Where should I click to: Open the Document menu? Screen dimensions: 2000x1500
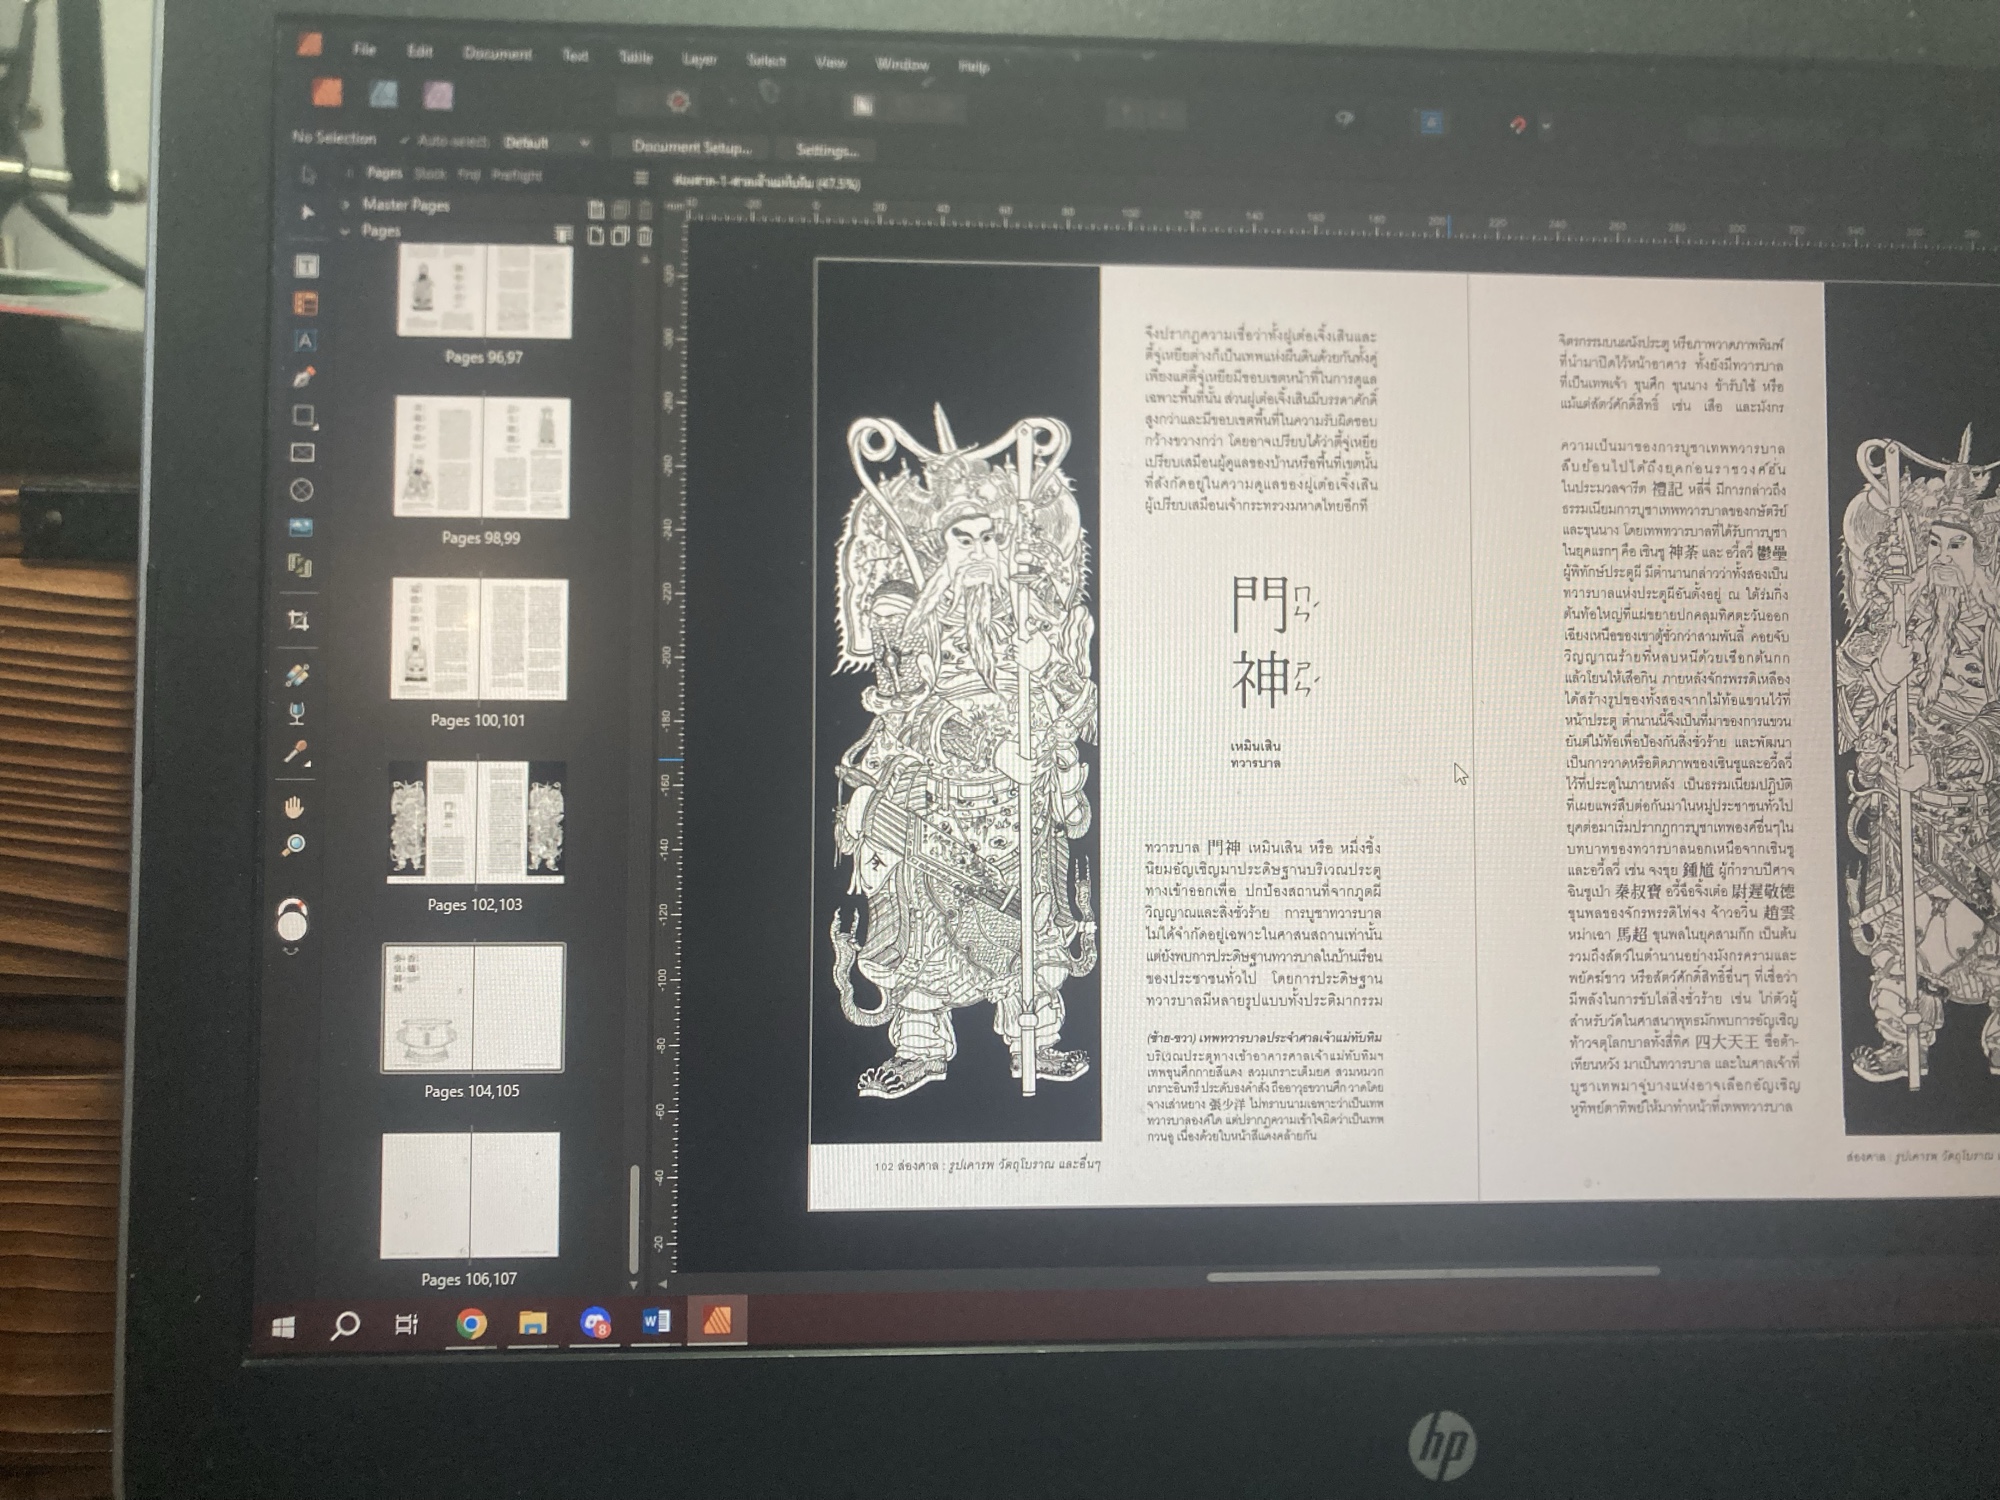click(497, 53)
